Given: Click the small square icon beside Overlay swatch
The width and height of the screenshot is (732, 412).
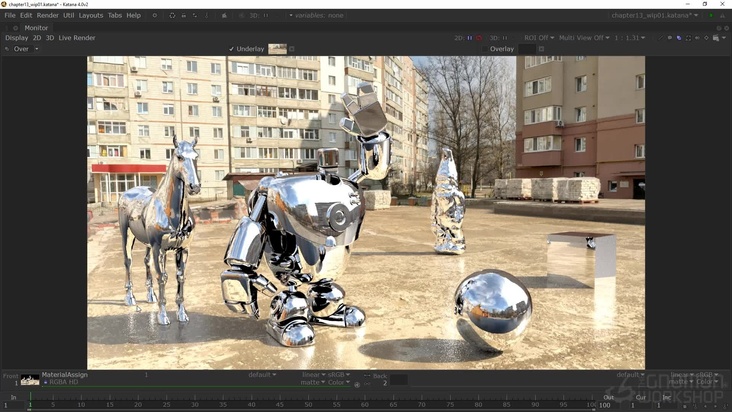Looking at the screenshot, I should click(542, 49).
